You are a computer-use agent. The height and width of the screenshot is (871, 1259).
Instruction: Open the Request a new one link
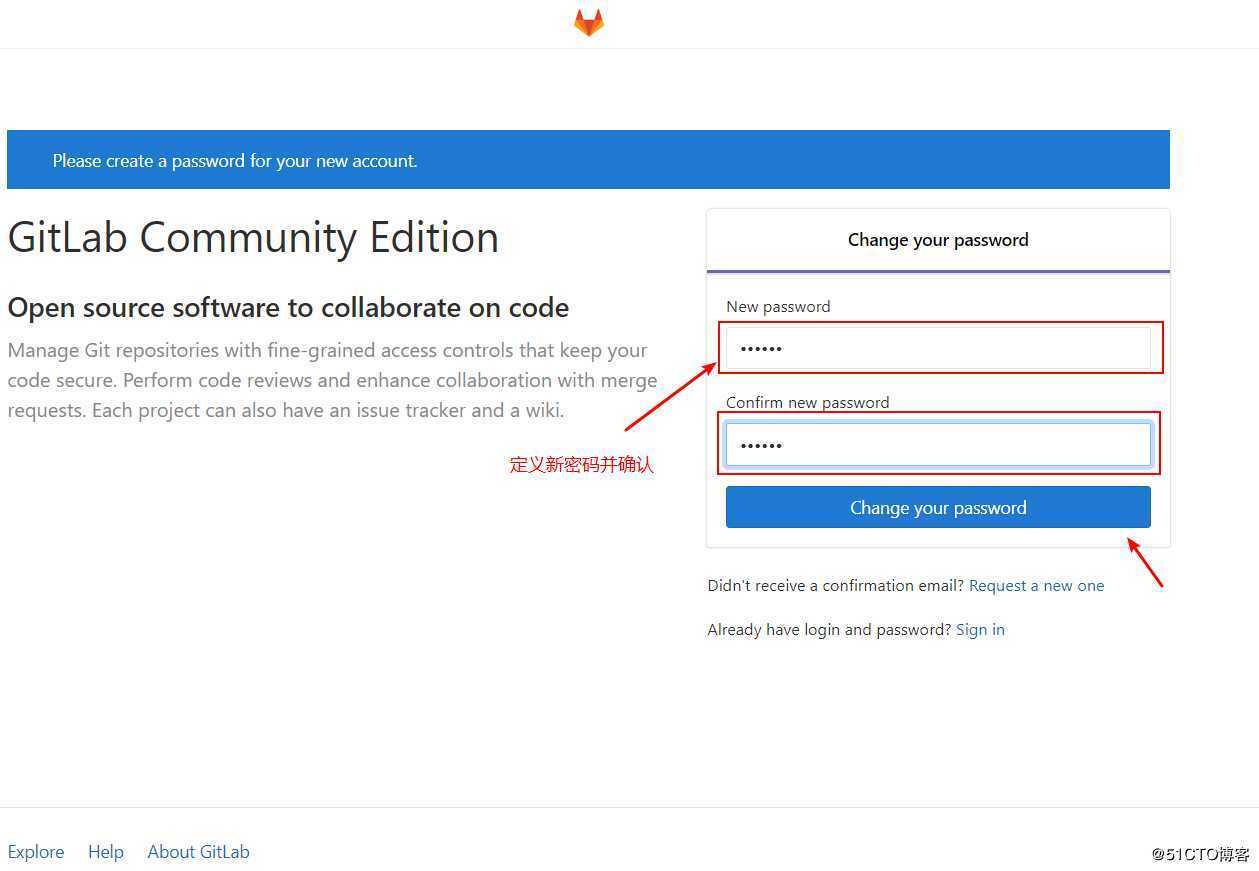(1036, 586)
